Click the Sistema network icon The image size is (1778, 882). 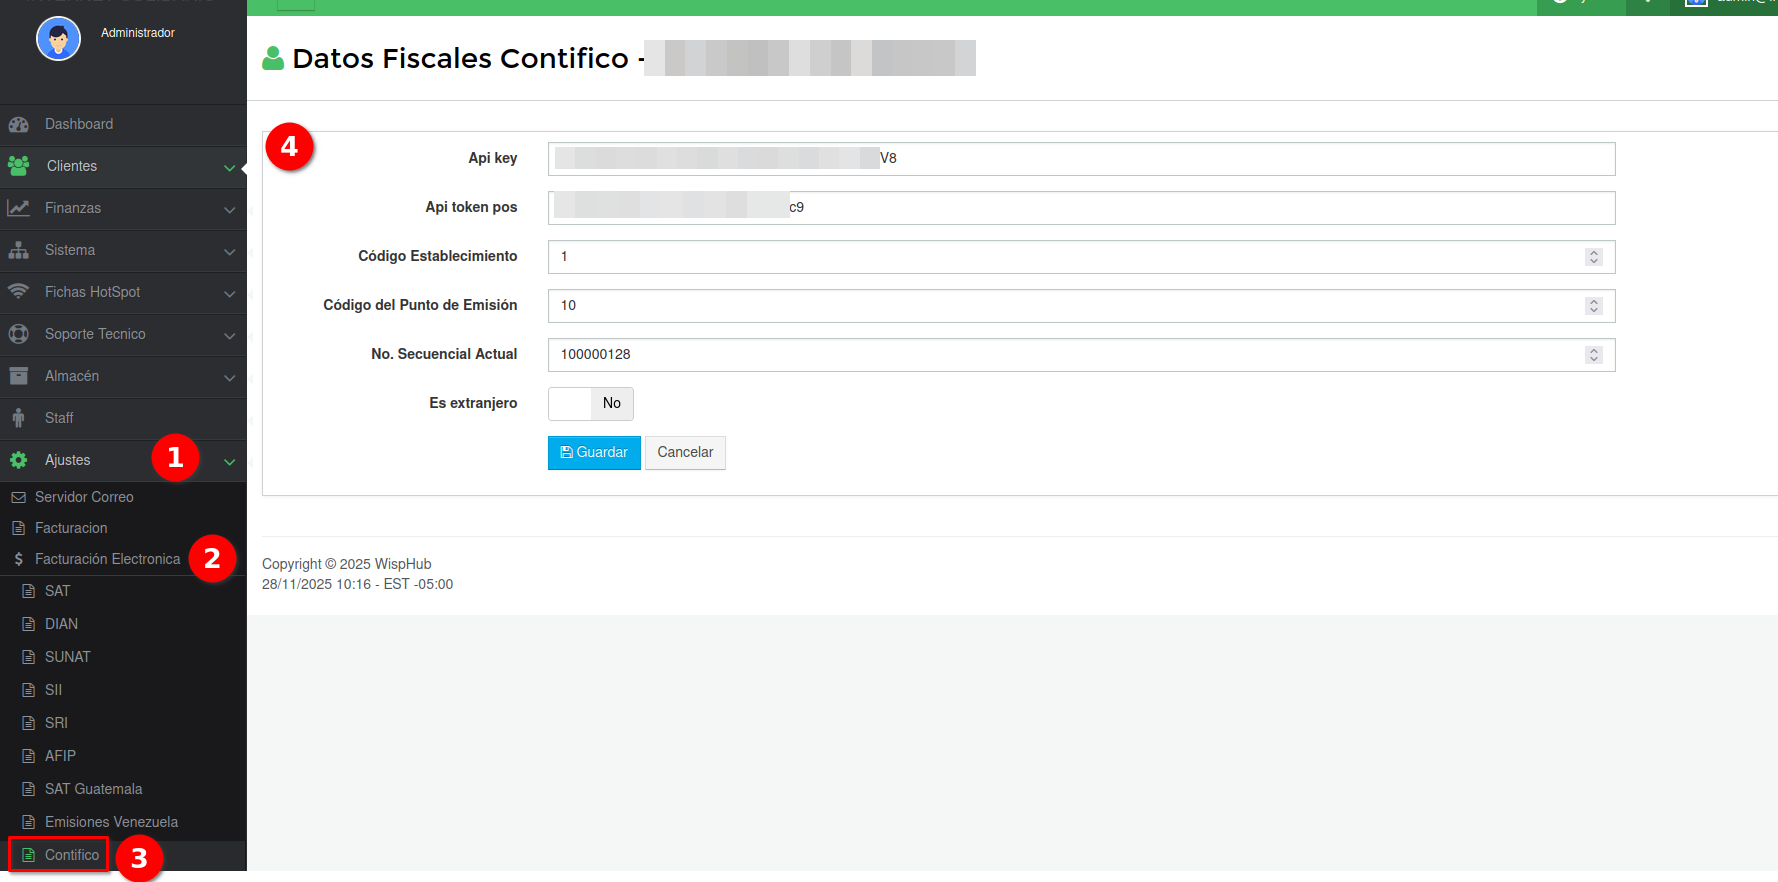pos(18,250)
